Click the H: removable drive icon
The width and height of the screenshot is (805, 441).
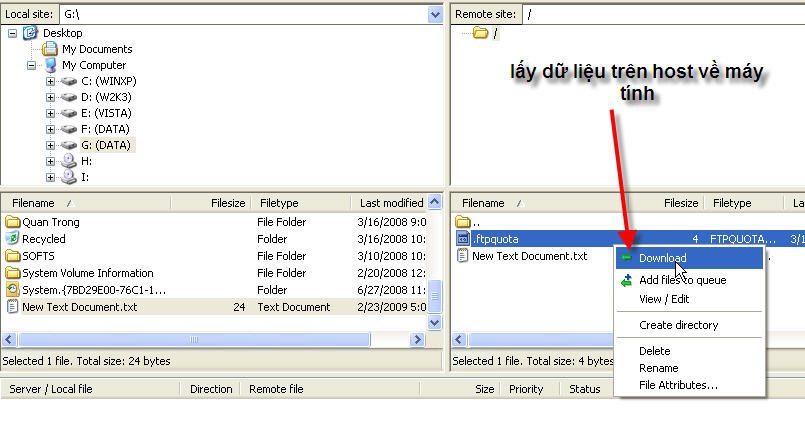pyautogui.click(x=69, y=161)
